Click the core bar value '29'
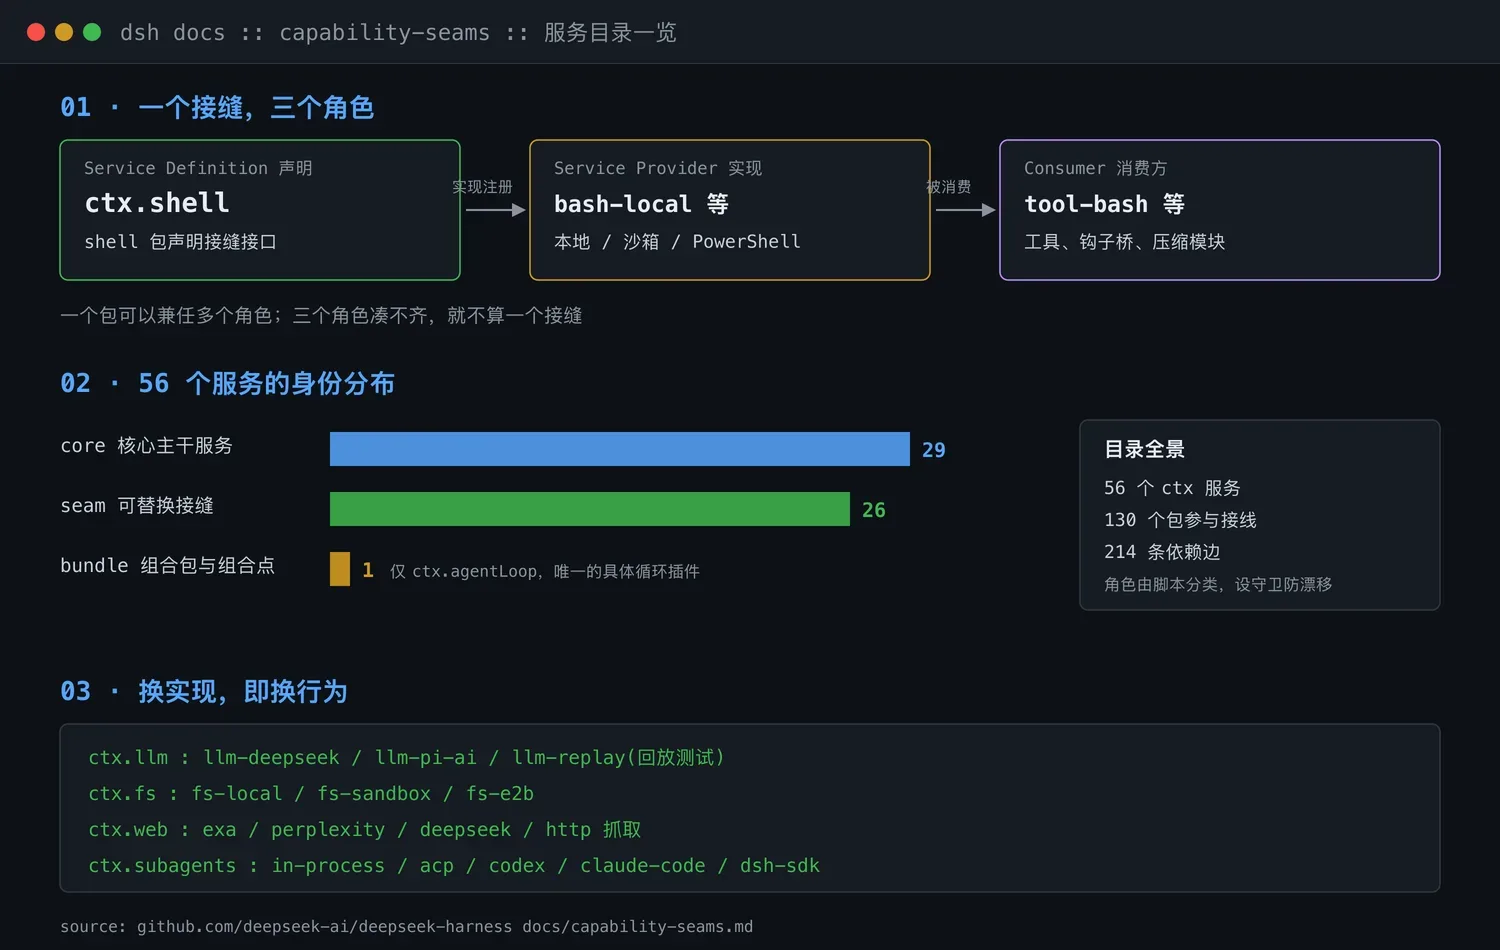Screen dimensions: 1500x950 coord(933,450)
